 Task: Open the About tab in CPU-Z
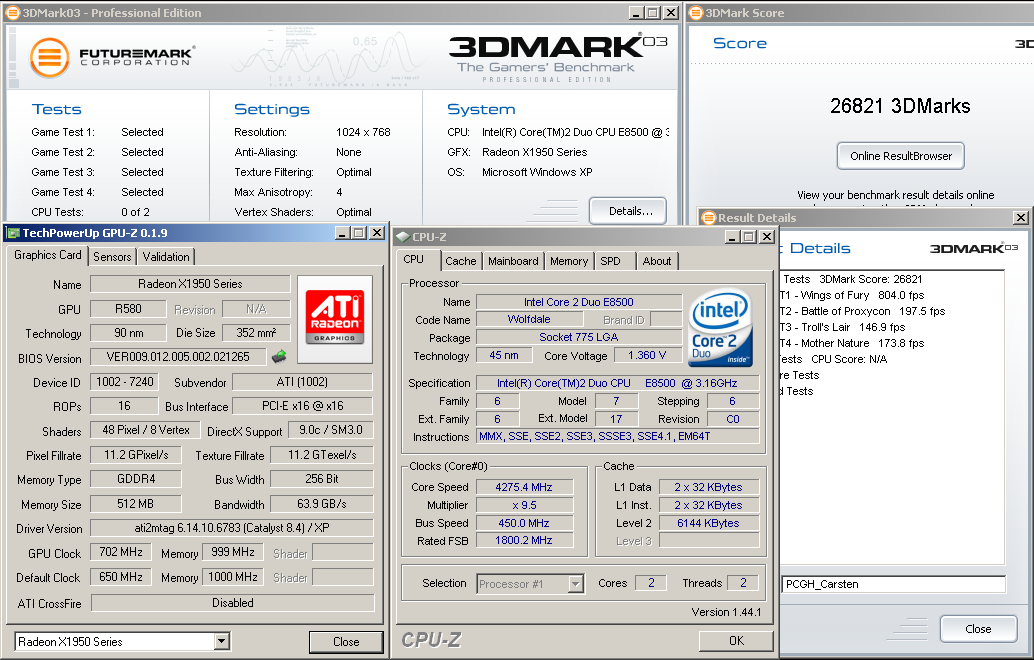657,261
